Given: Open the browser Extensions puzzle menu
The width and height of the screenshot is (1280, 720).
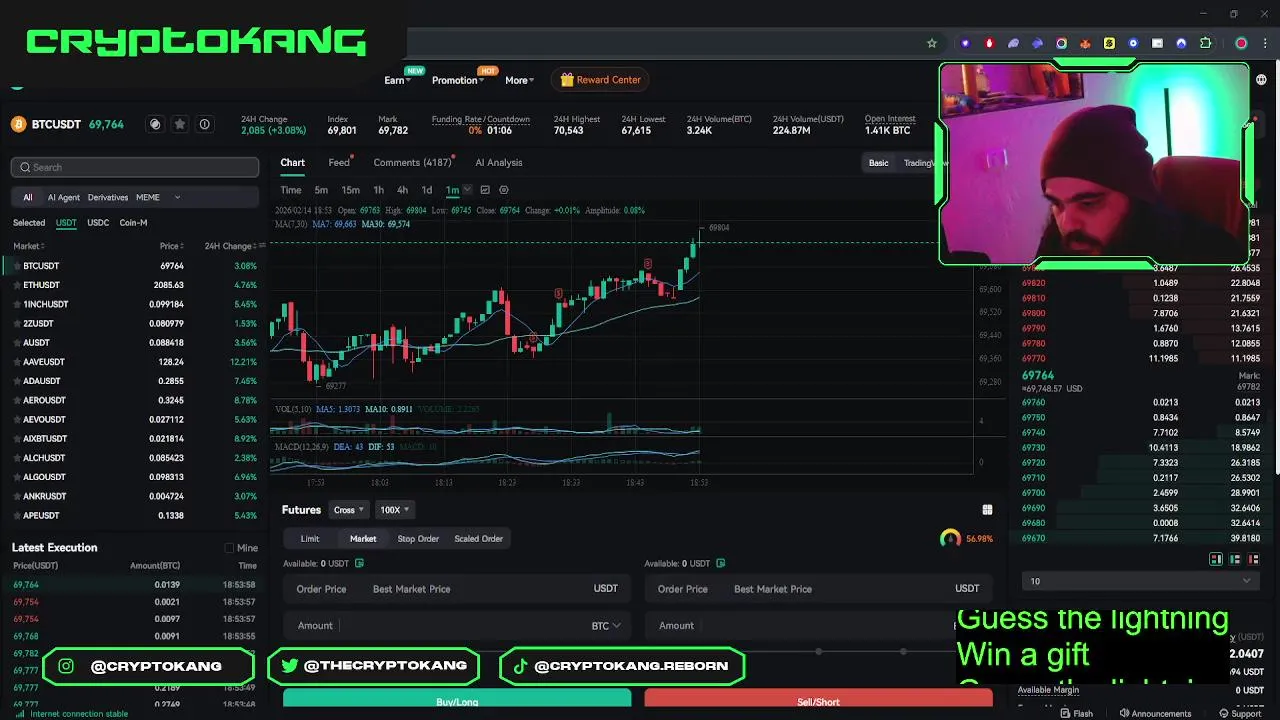Looking at the screenshot, I should pyautogui.click(x=1205, y=43).
